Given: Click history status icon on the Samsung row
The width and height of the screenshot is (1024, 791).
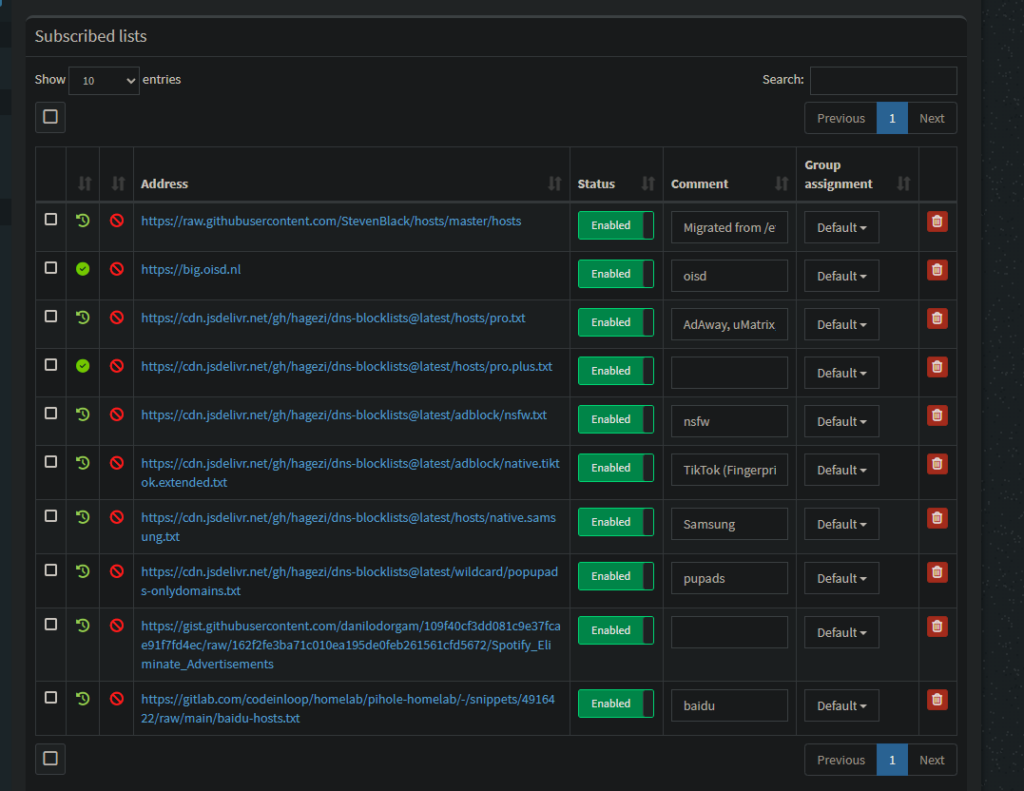Looking at the screenshot, I should (x=83, y=516).
